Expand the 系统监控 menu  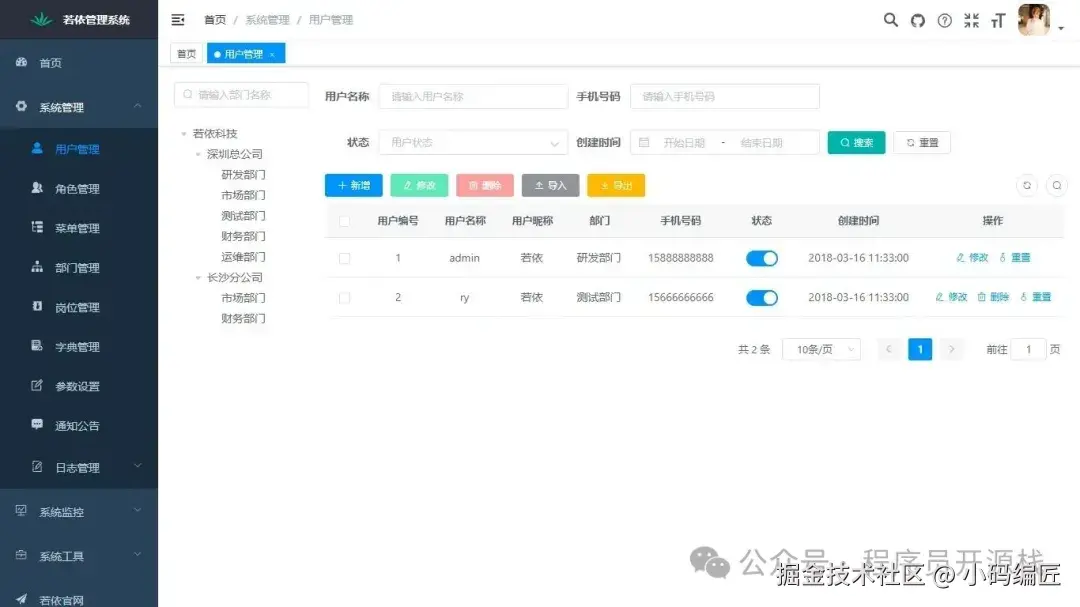click(137, 511)
